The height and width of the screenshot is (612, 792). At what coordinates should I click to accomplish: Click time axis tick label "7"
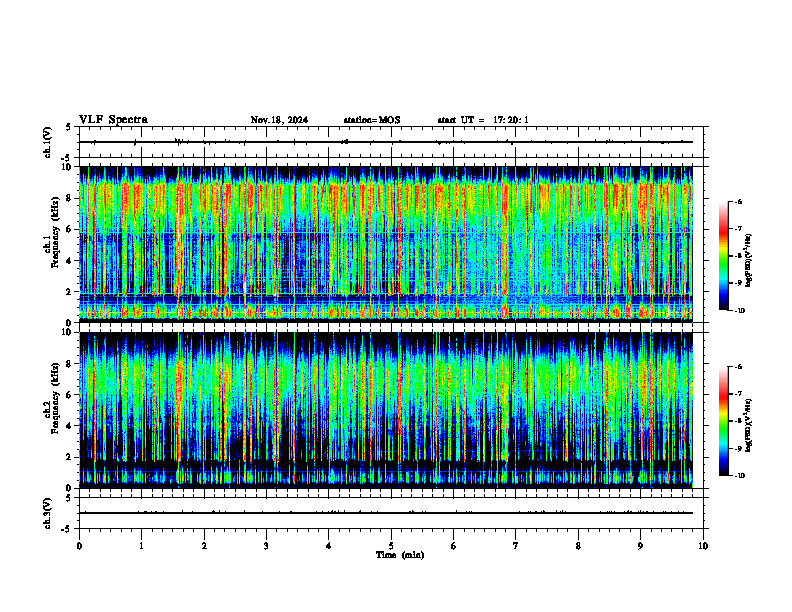[x=516, y=546]
